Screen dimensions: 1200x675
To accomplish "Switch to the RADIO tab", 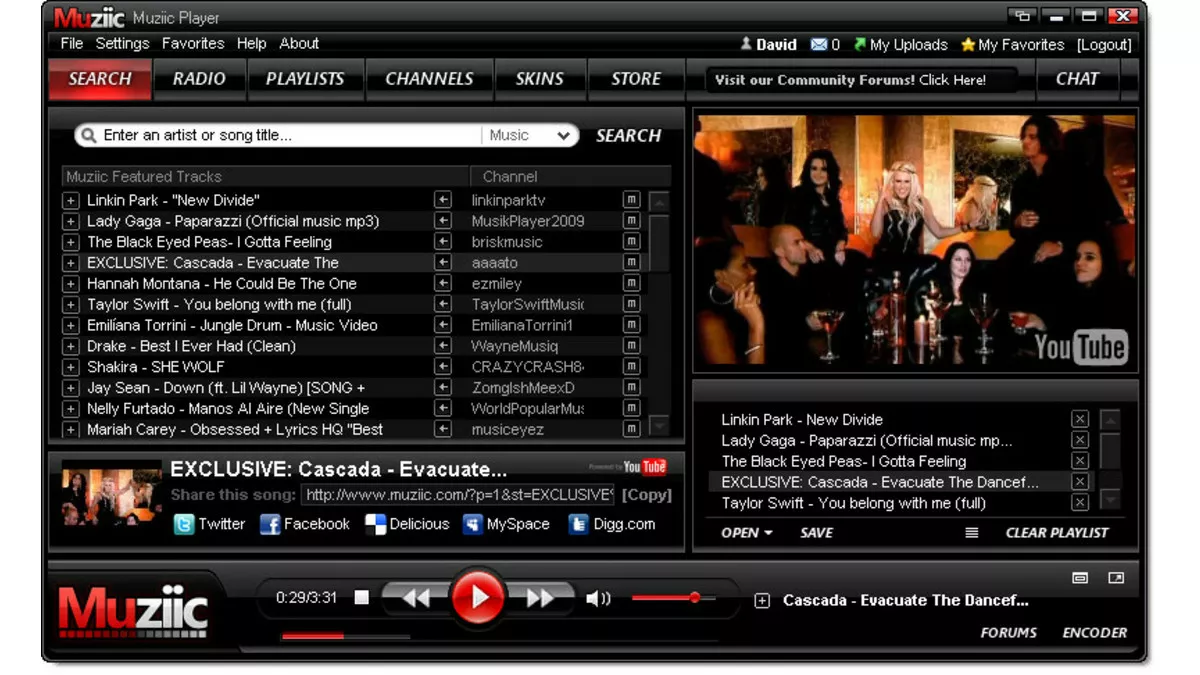I will pyautogui.click(x=199, y=79).
